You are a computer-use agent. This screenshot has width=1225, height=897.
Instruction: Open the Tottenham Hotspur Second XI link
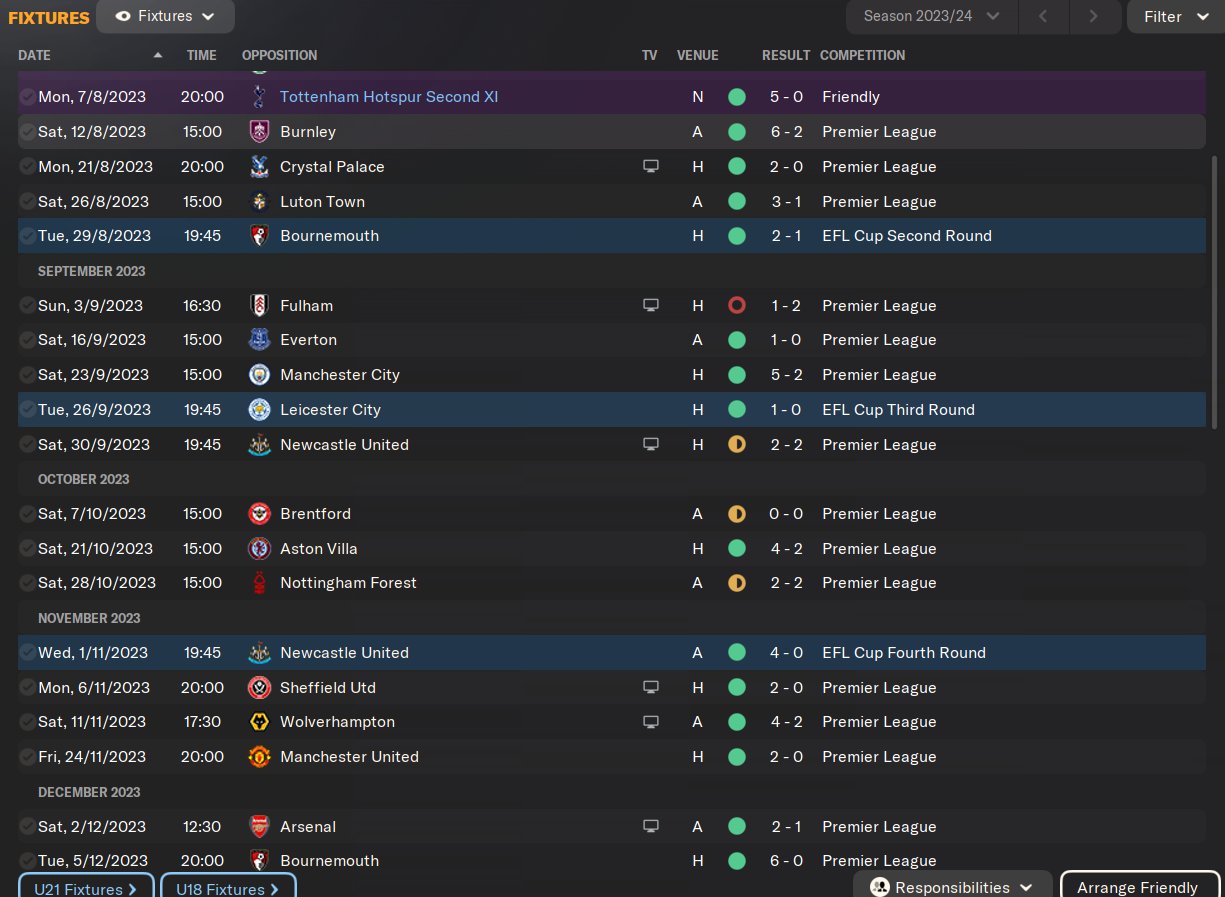(389, 97)
